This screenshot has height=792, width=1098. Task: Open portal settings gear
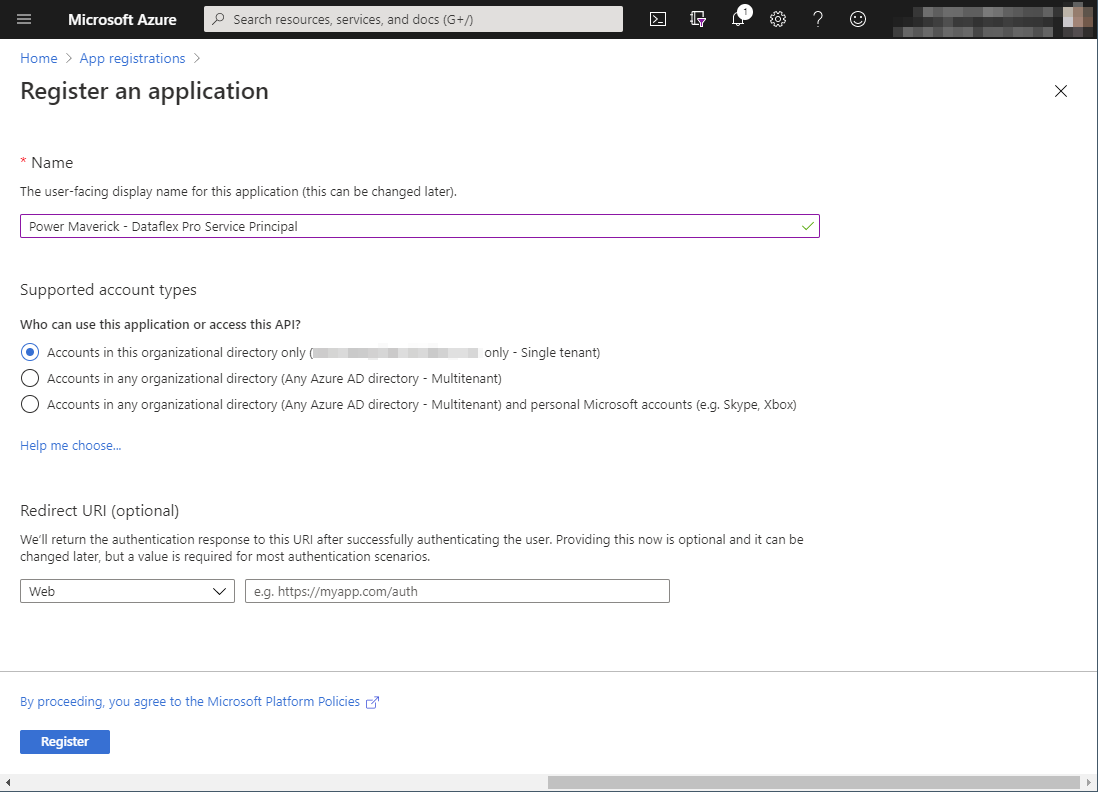pos(778,19)
